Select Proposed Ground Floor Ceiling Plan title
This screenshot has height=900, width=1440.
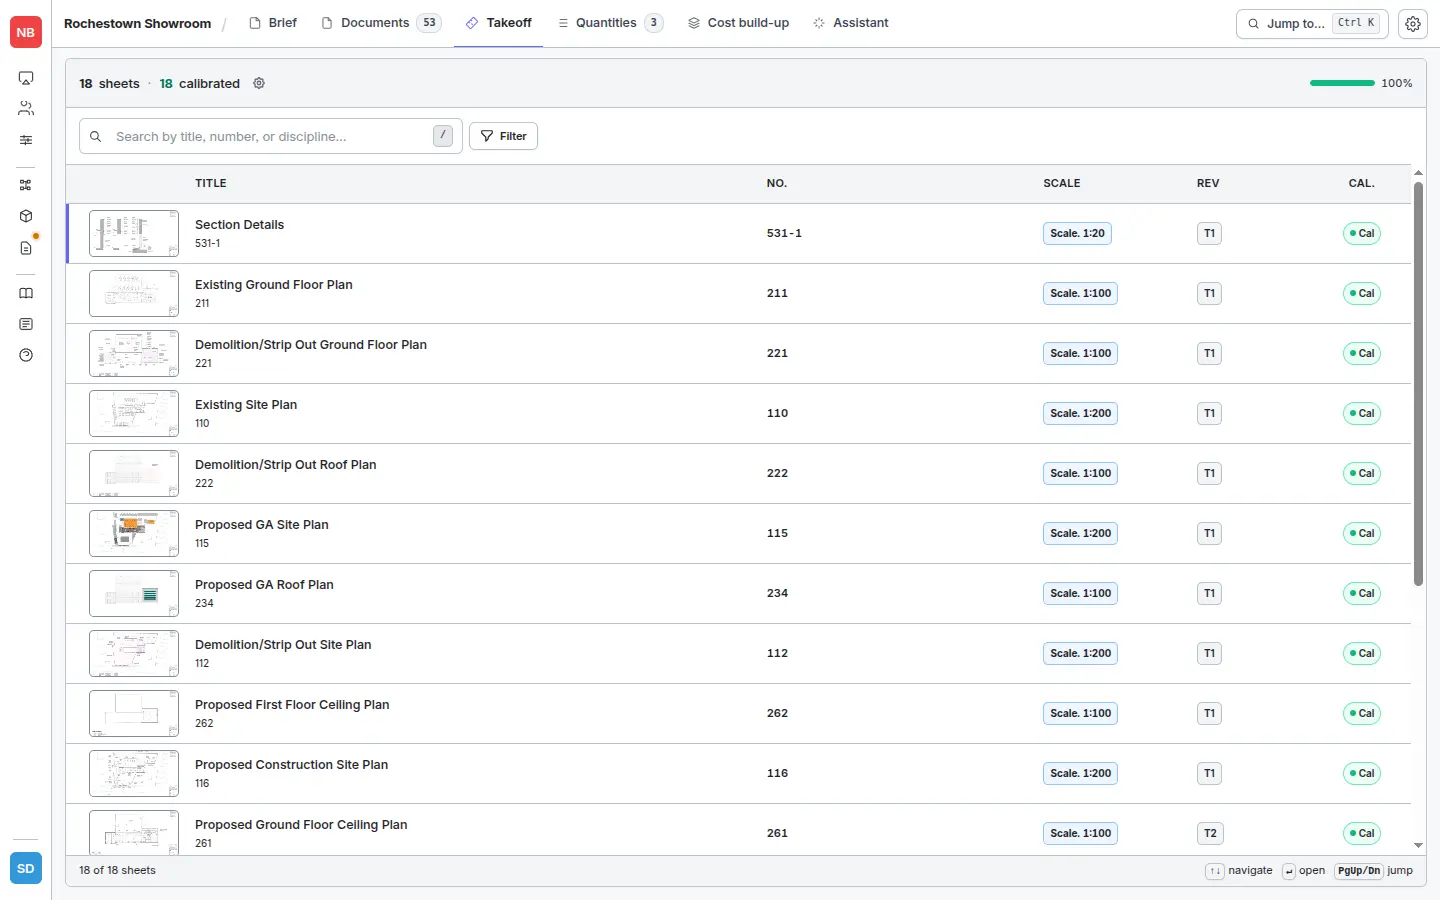[301, 825]
